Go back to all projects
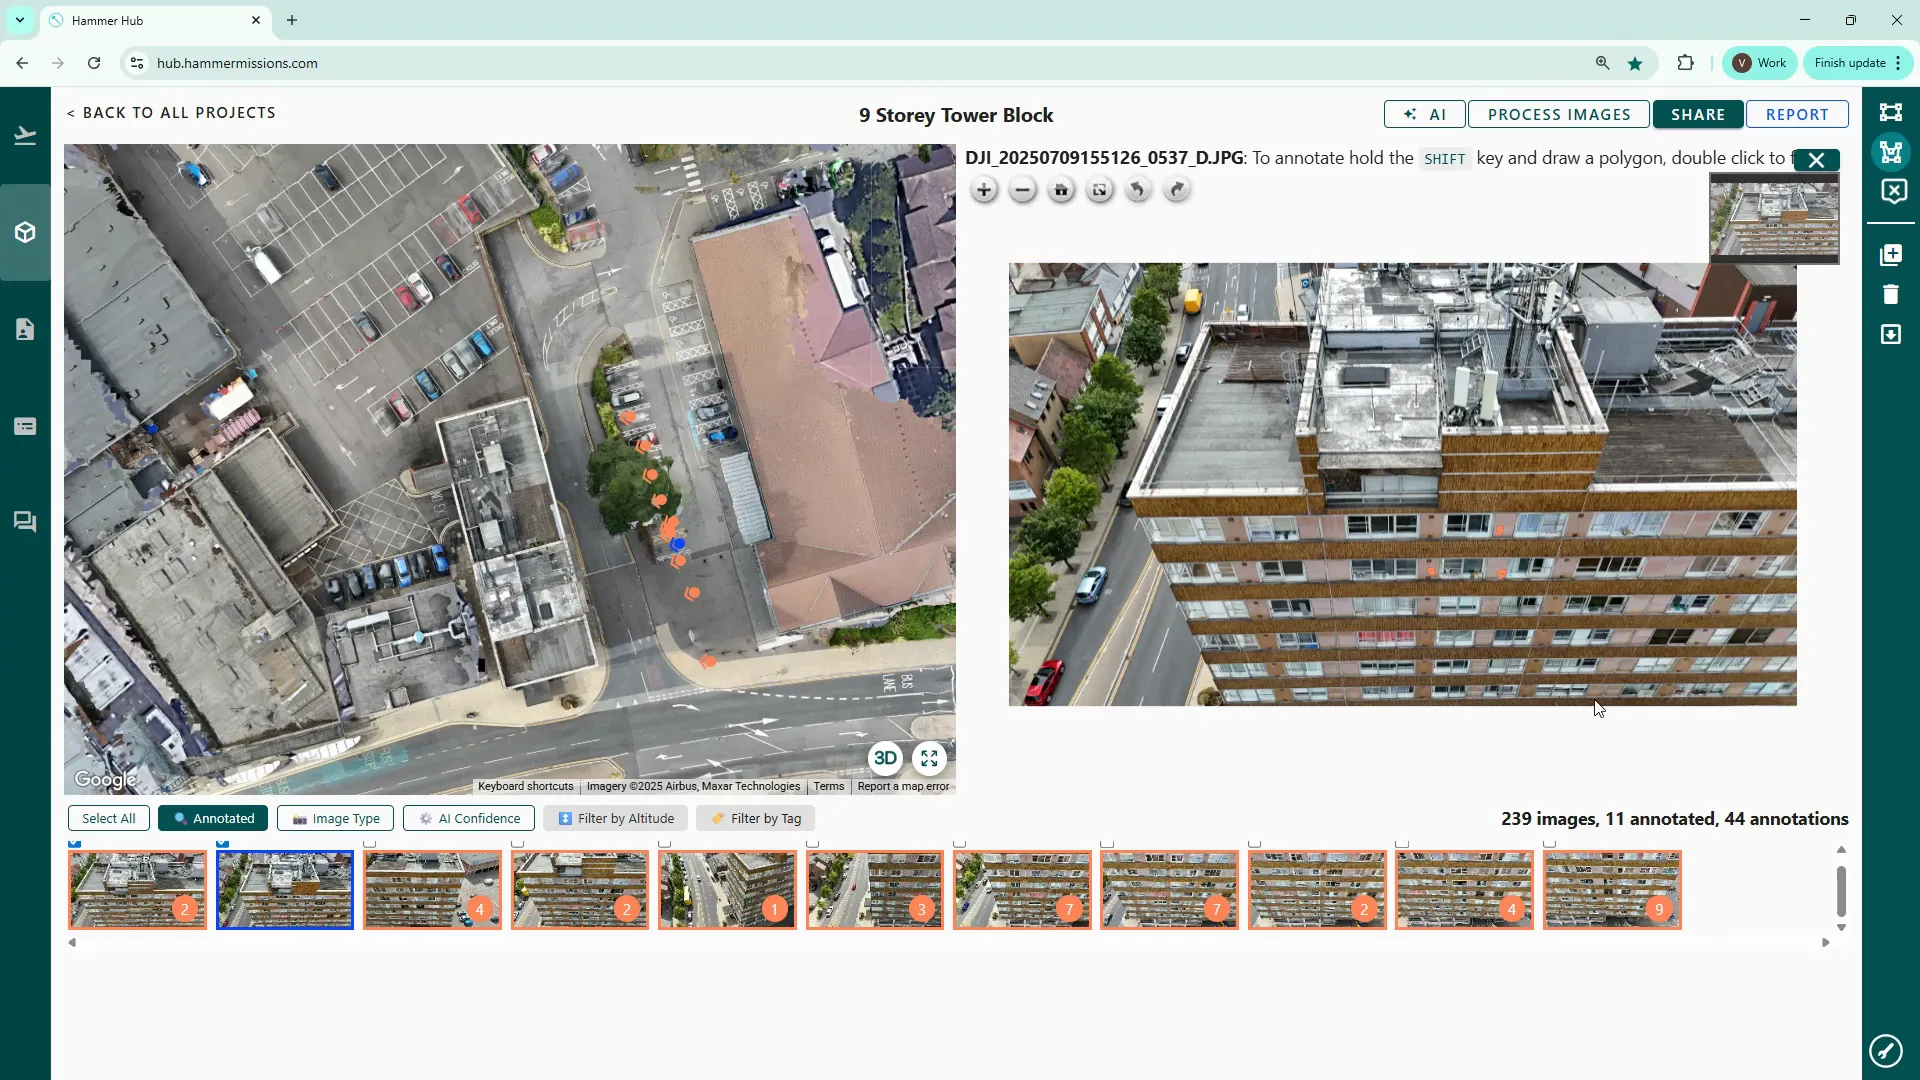The image size is (1920, 1080). (171, 113)
